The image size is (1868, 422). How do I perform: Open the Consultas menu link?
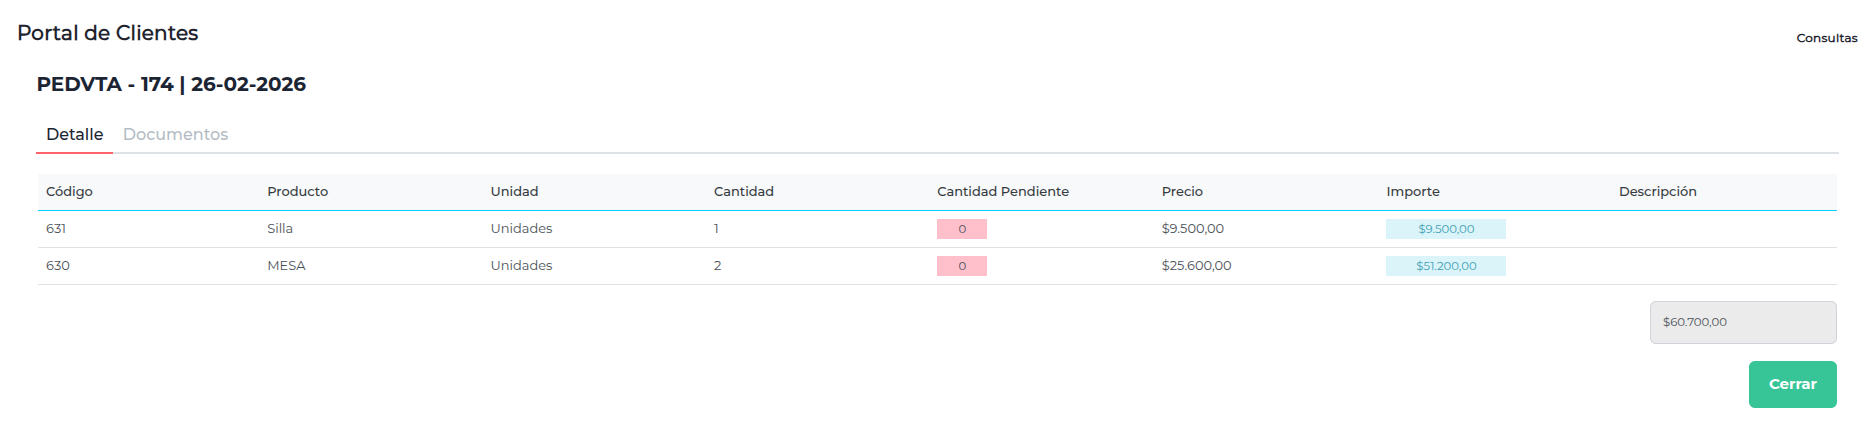[1826, 38]
